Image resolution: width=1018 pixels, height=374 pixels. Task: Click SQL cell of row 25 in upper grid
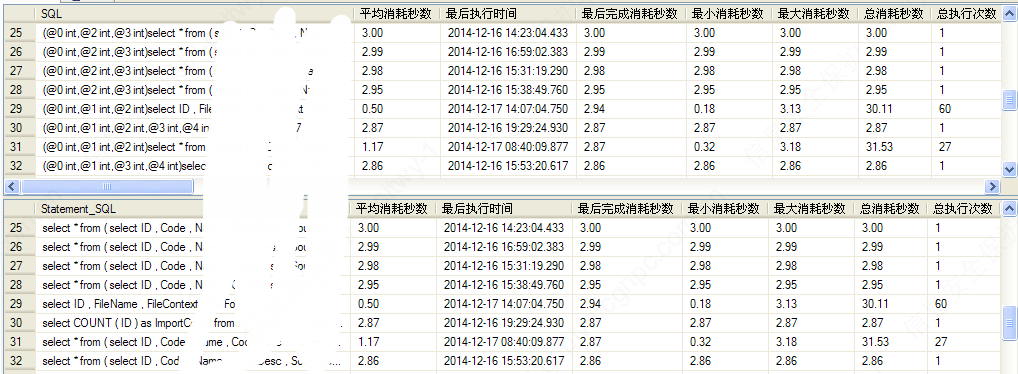[x=195, y=33]
